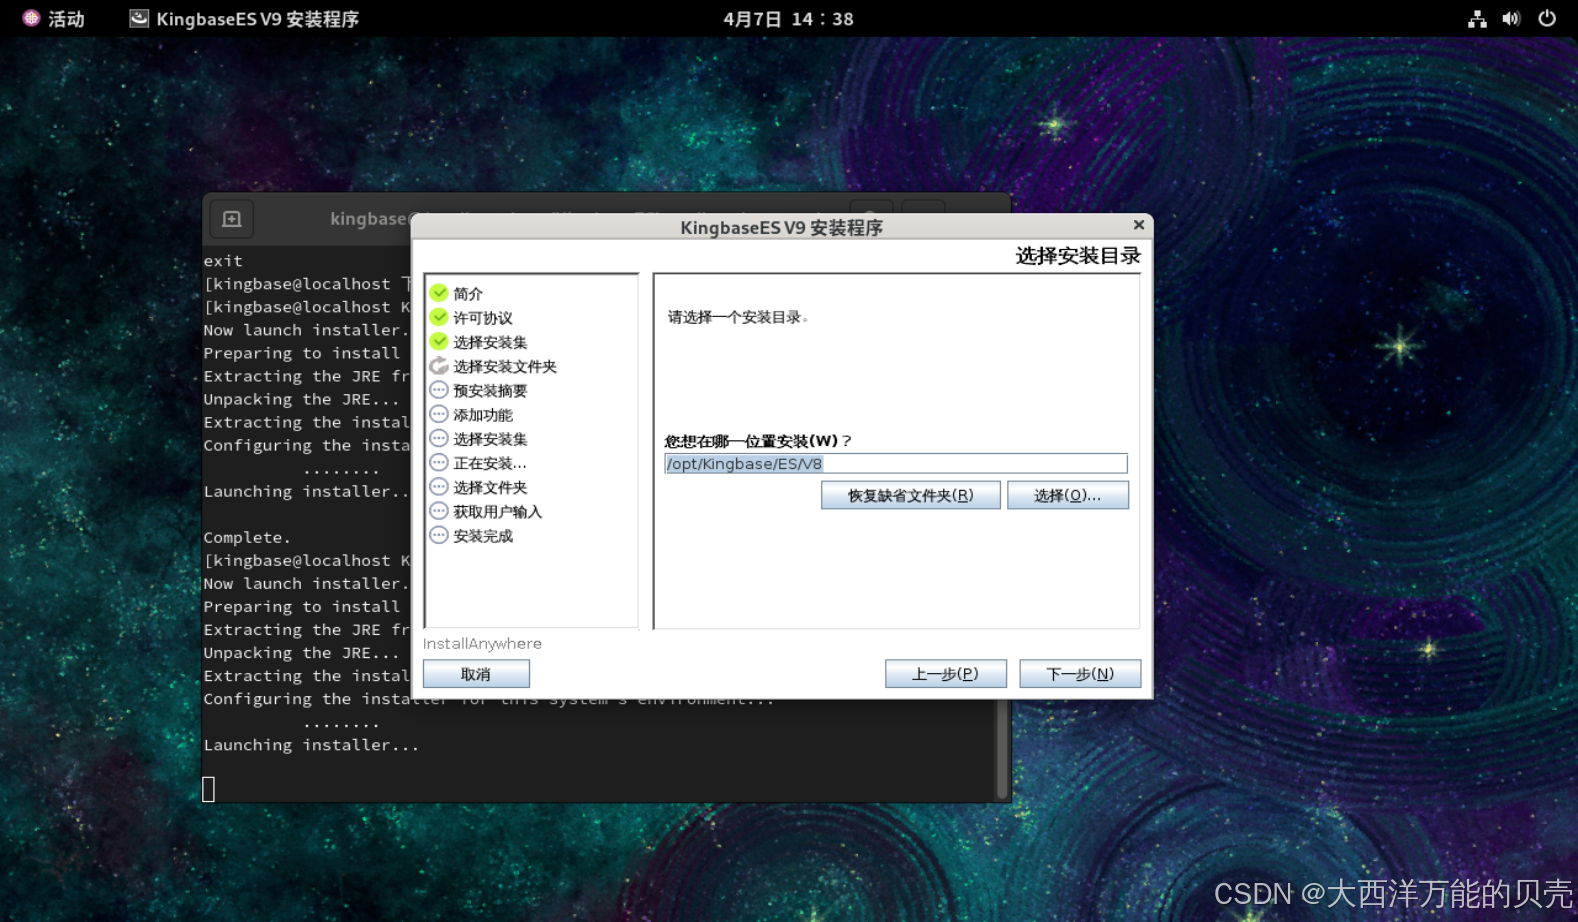Select the 许可协议 step label
Viewport: 1578px width, 922px height.
483,318
